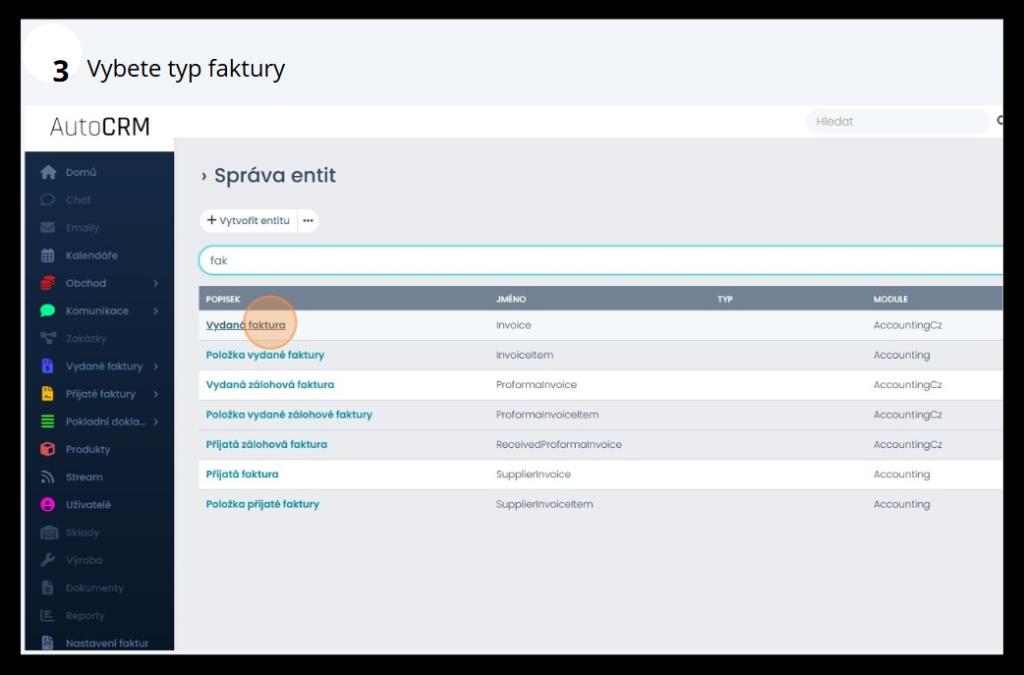Open Stream in the sidebar menu
The image size is (1024, 675).
[x=84, y=477]
